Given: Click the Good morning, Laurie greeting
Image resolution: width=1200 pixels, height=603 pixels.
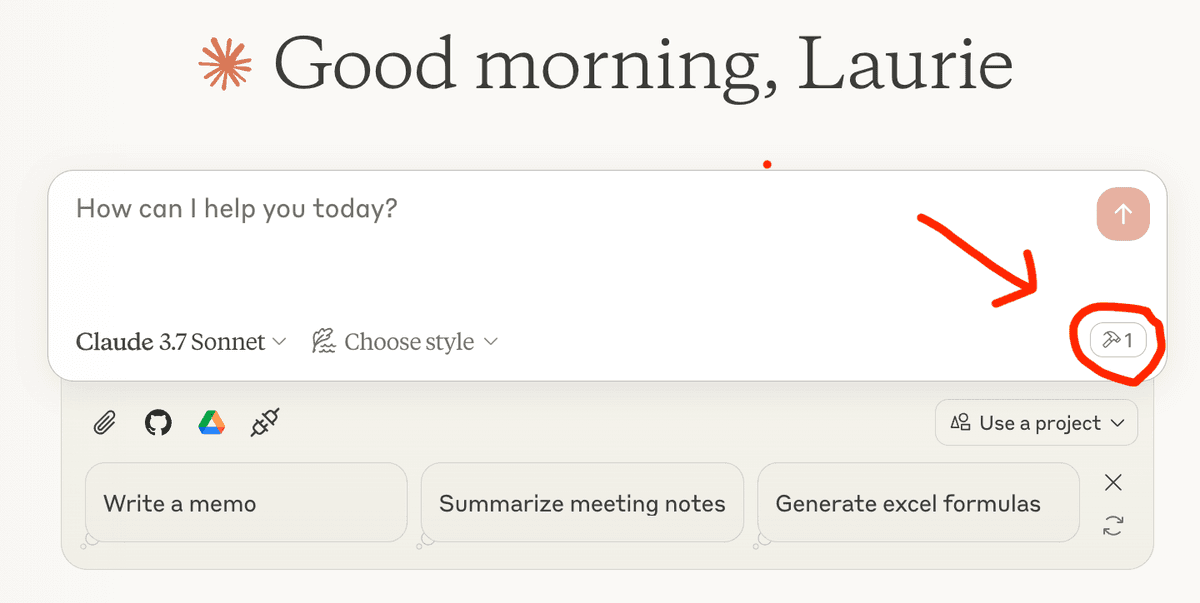Looking at the screenshot, I should click(x=643, y=65).
